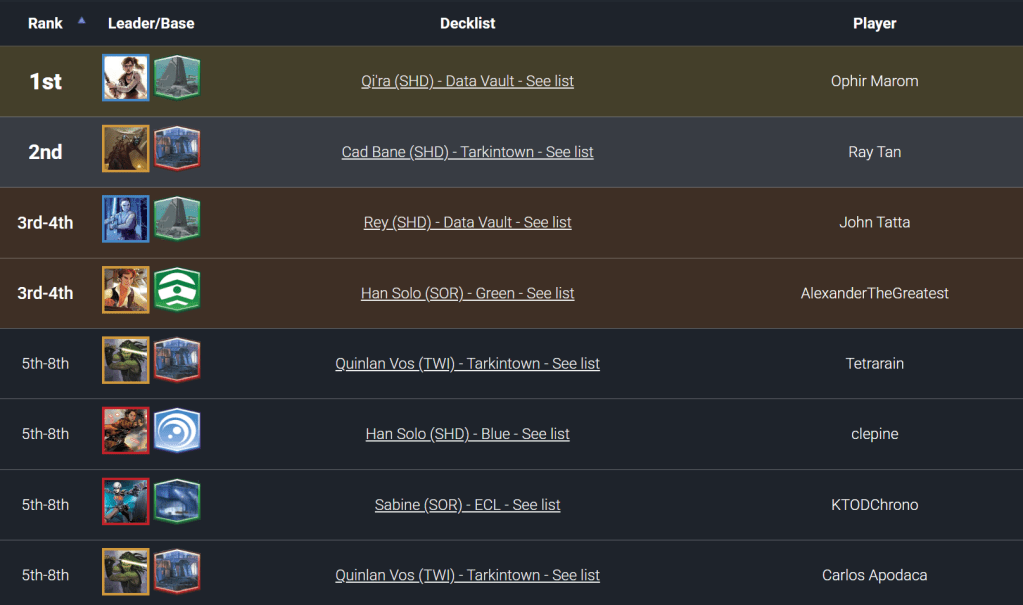Image resolution: width=1023 pixels, height=605 pixels.
Task: Click the Tarkintown base icon in Carlos Apodaca's row
Action: (x=177, y=572)
